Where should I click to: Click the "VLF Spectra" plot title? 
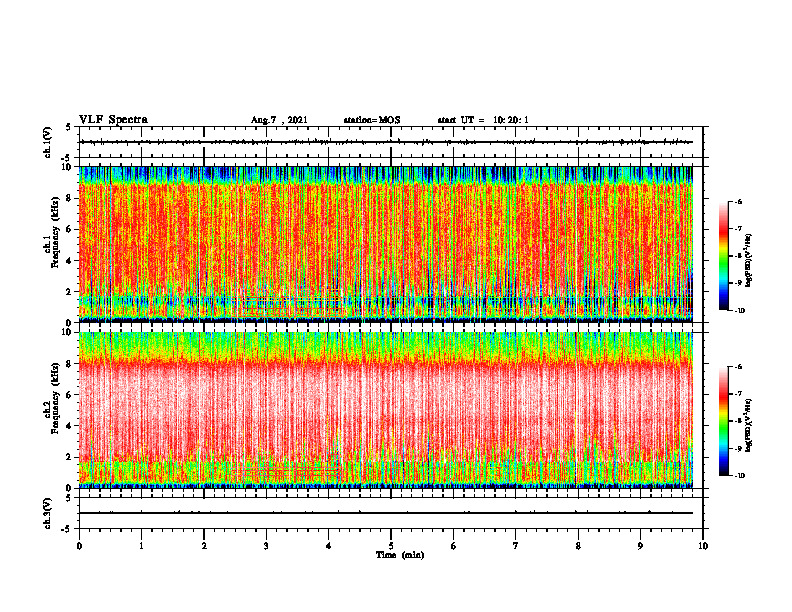[113, 120]
